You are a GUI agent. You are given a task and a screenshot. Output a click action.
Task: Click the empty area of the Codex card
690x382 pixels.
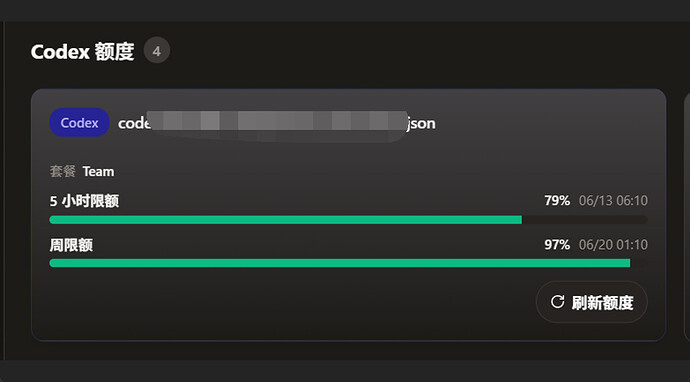286,304
